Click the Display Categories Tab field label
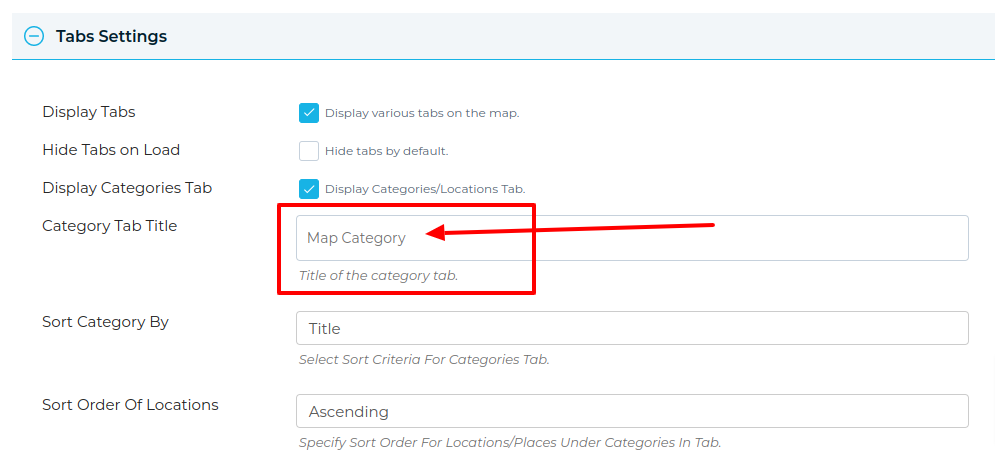 tap(127, 188)
